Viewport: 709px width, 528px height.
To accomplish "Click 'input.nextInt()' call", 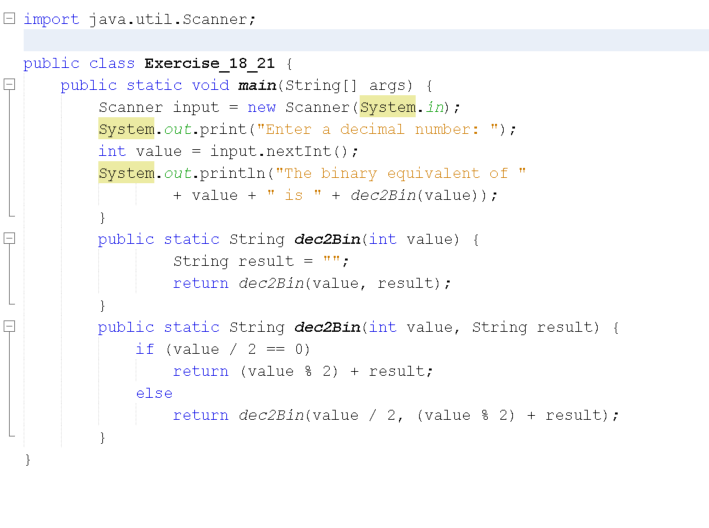I will (x=279, y=151).
